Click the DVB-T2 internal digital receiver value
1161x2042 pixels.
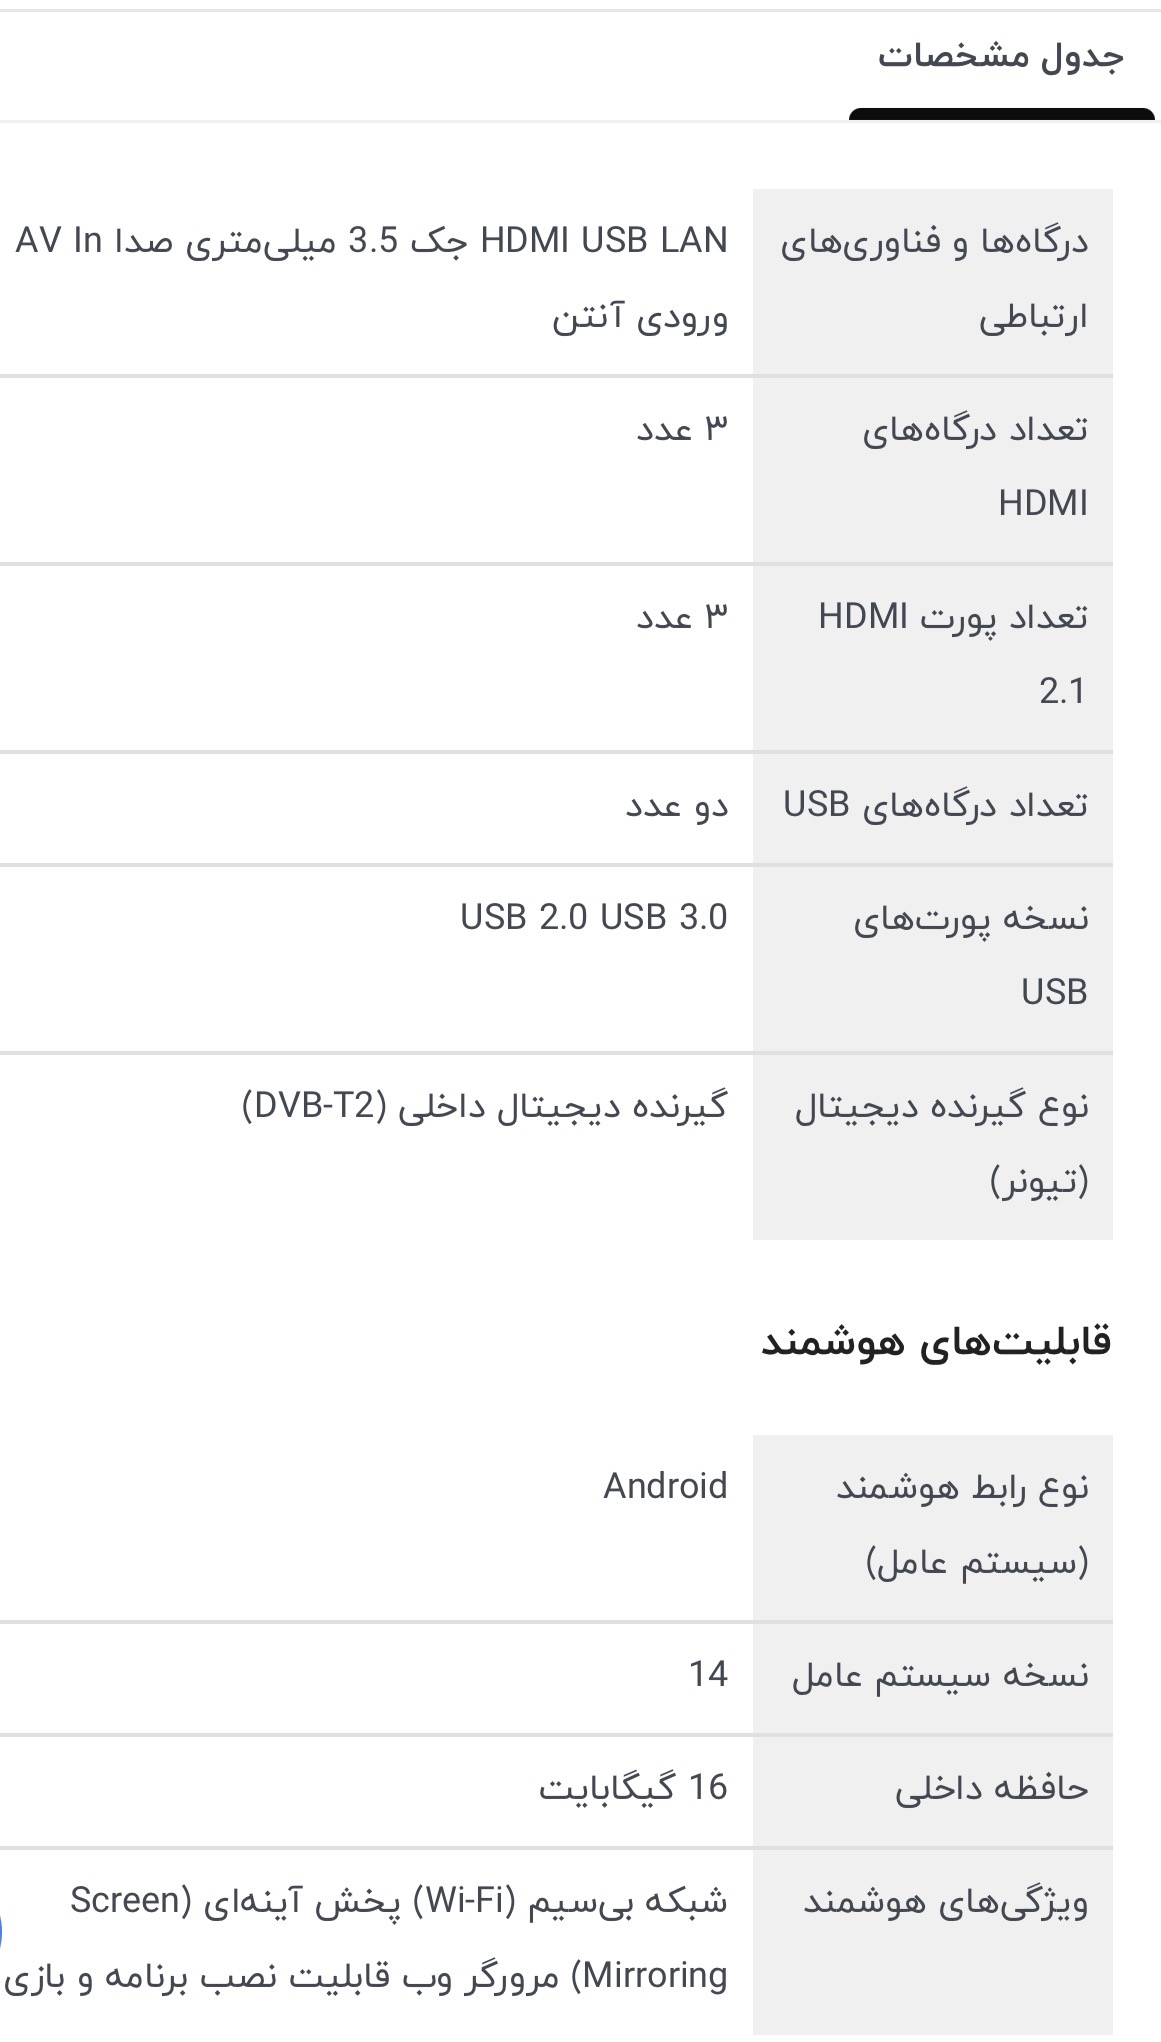tap(484, 1107)
